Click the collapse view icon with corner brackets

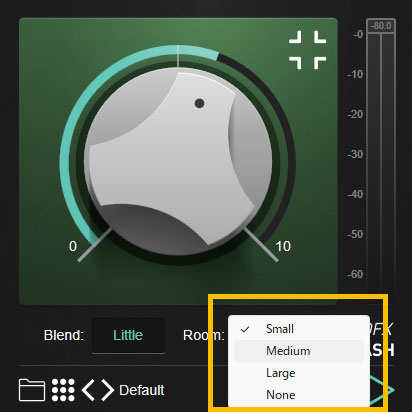coord(307,50)
